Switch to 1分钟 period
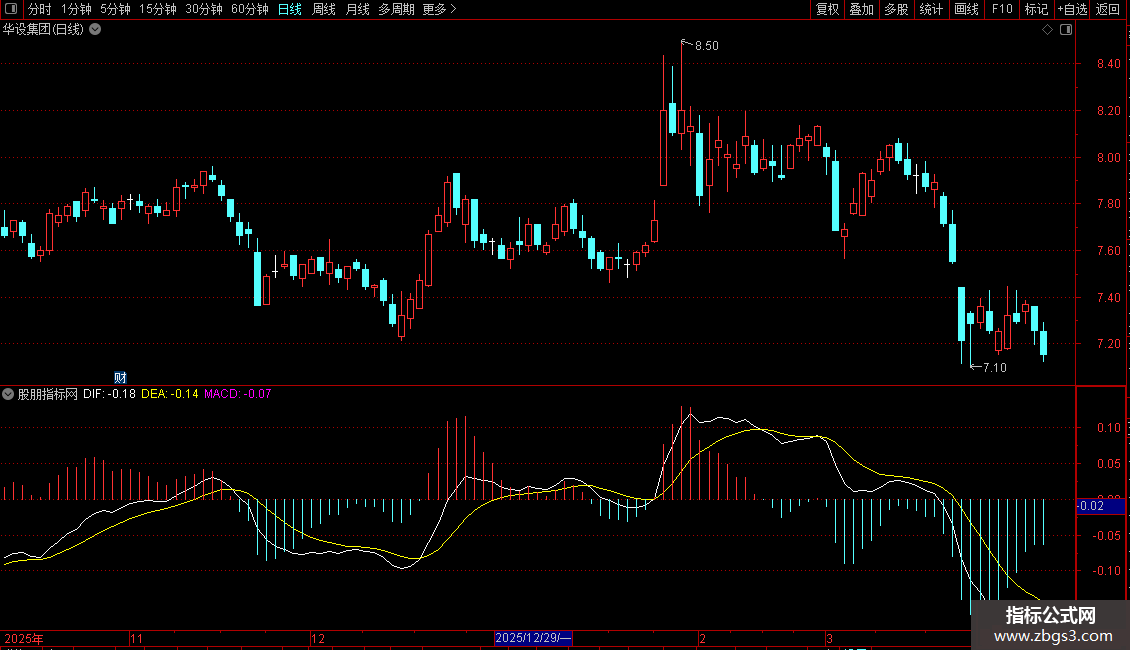 coord(76,9)
